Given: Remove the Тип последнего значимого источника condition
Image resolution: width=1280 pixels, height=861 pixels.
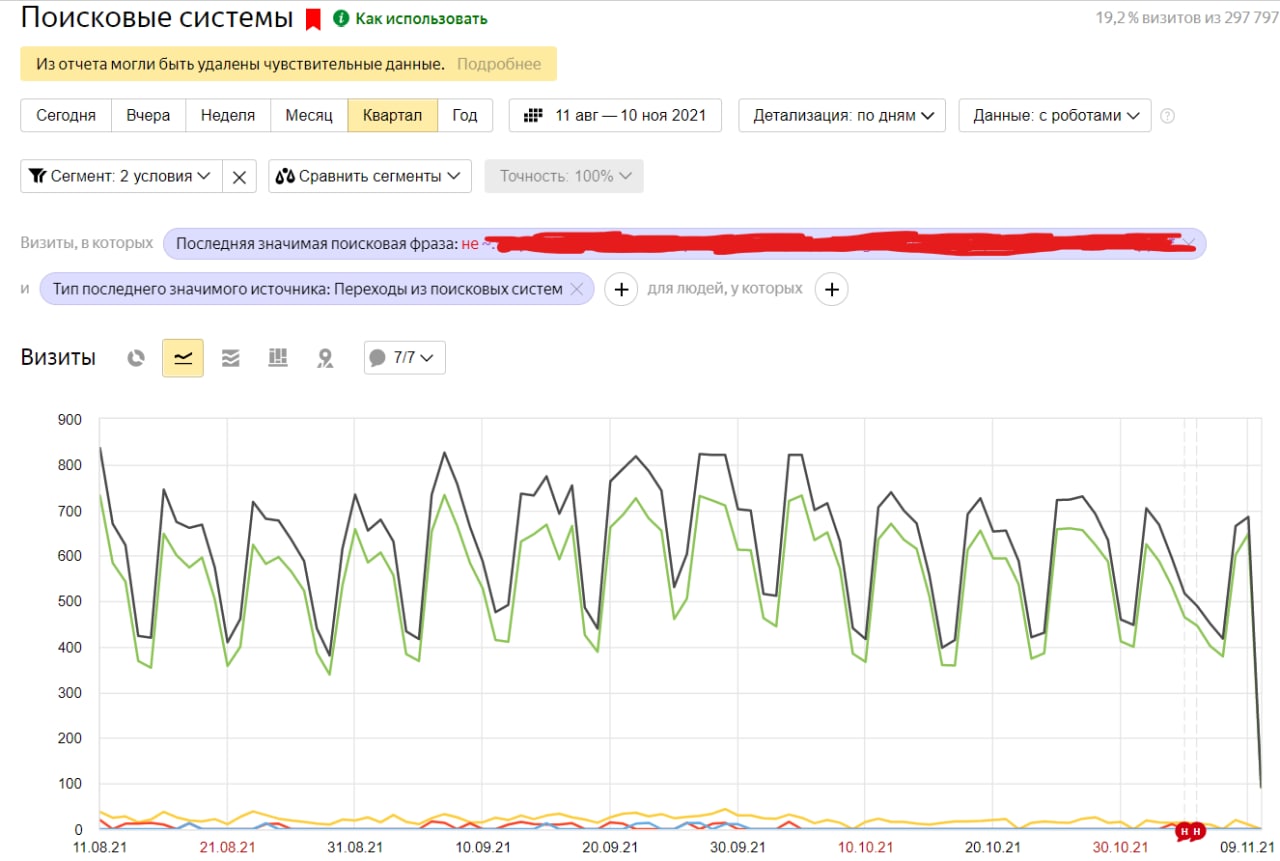Looking at the screenshot, I should click(x=576, y=289).
